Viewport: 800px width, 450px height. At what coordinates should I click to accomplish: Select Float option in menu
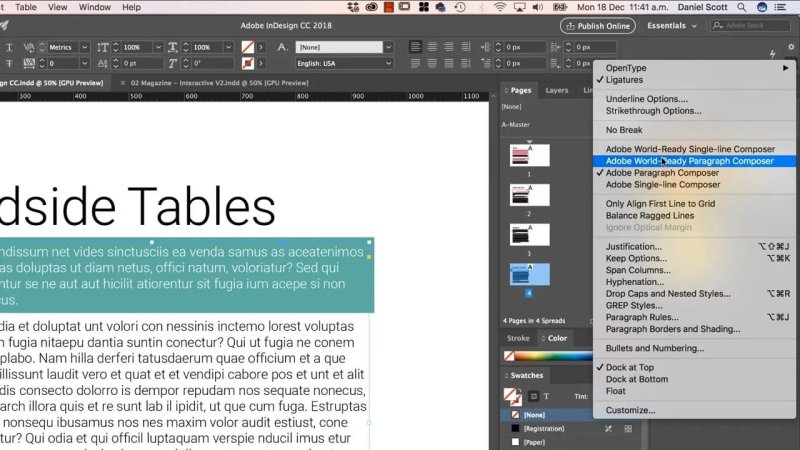(x=694, y=391)
